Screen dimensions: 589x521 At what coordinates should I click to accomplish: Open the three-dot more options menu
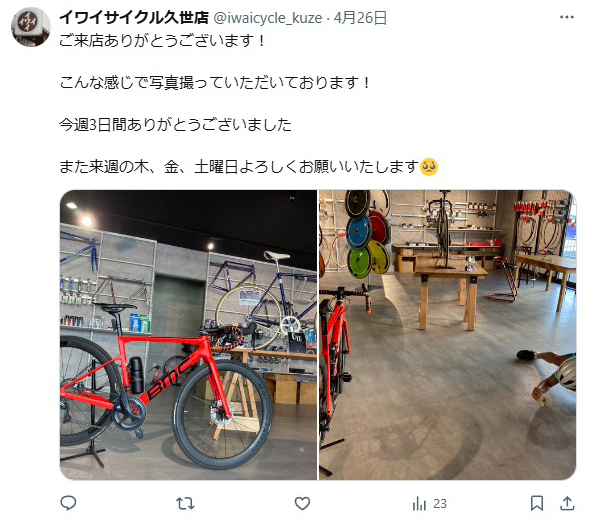[566, 17]
